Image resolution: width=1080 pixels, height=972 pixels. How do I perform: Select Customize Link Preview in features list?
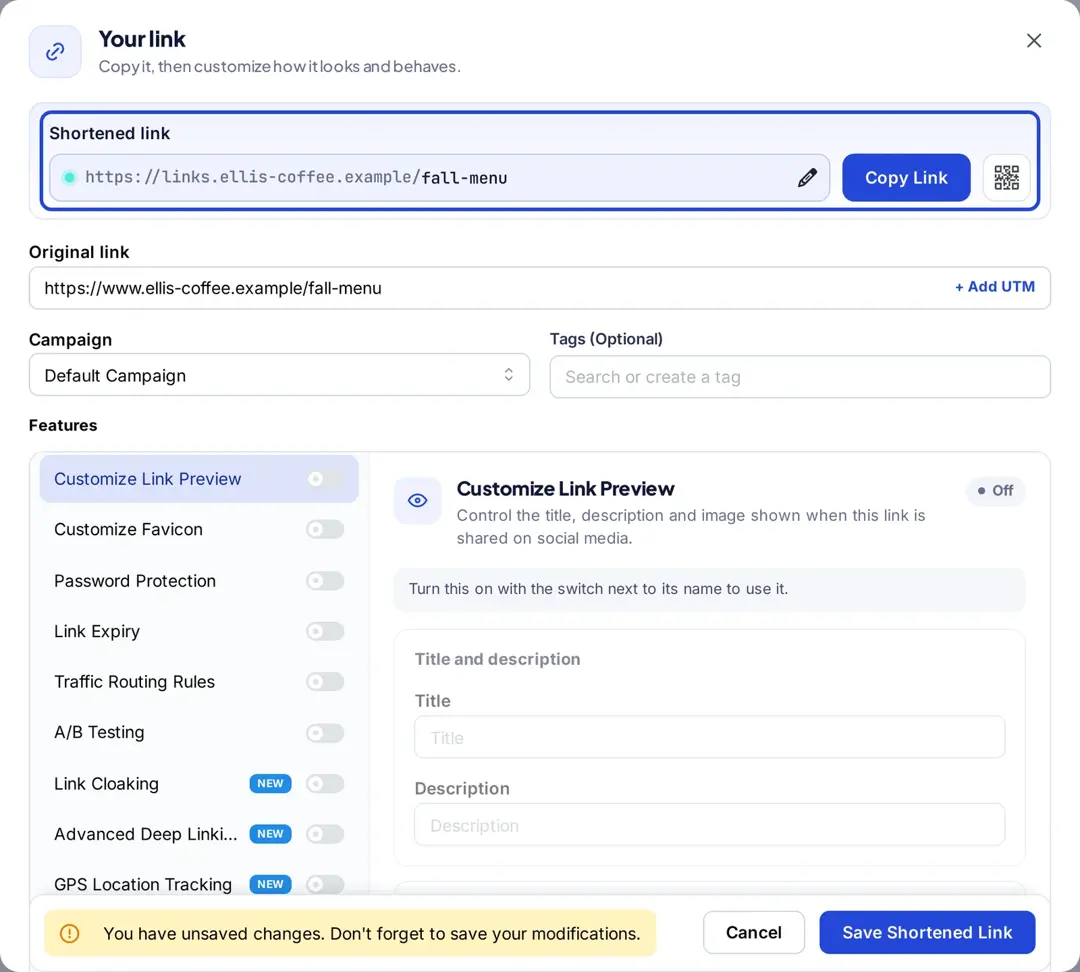(x=199, y=479)
